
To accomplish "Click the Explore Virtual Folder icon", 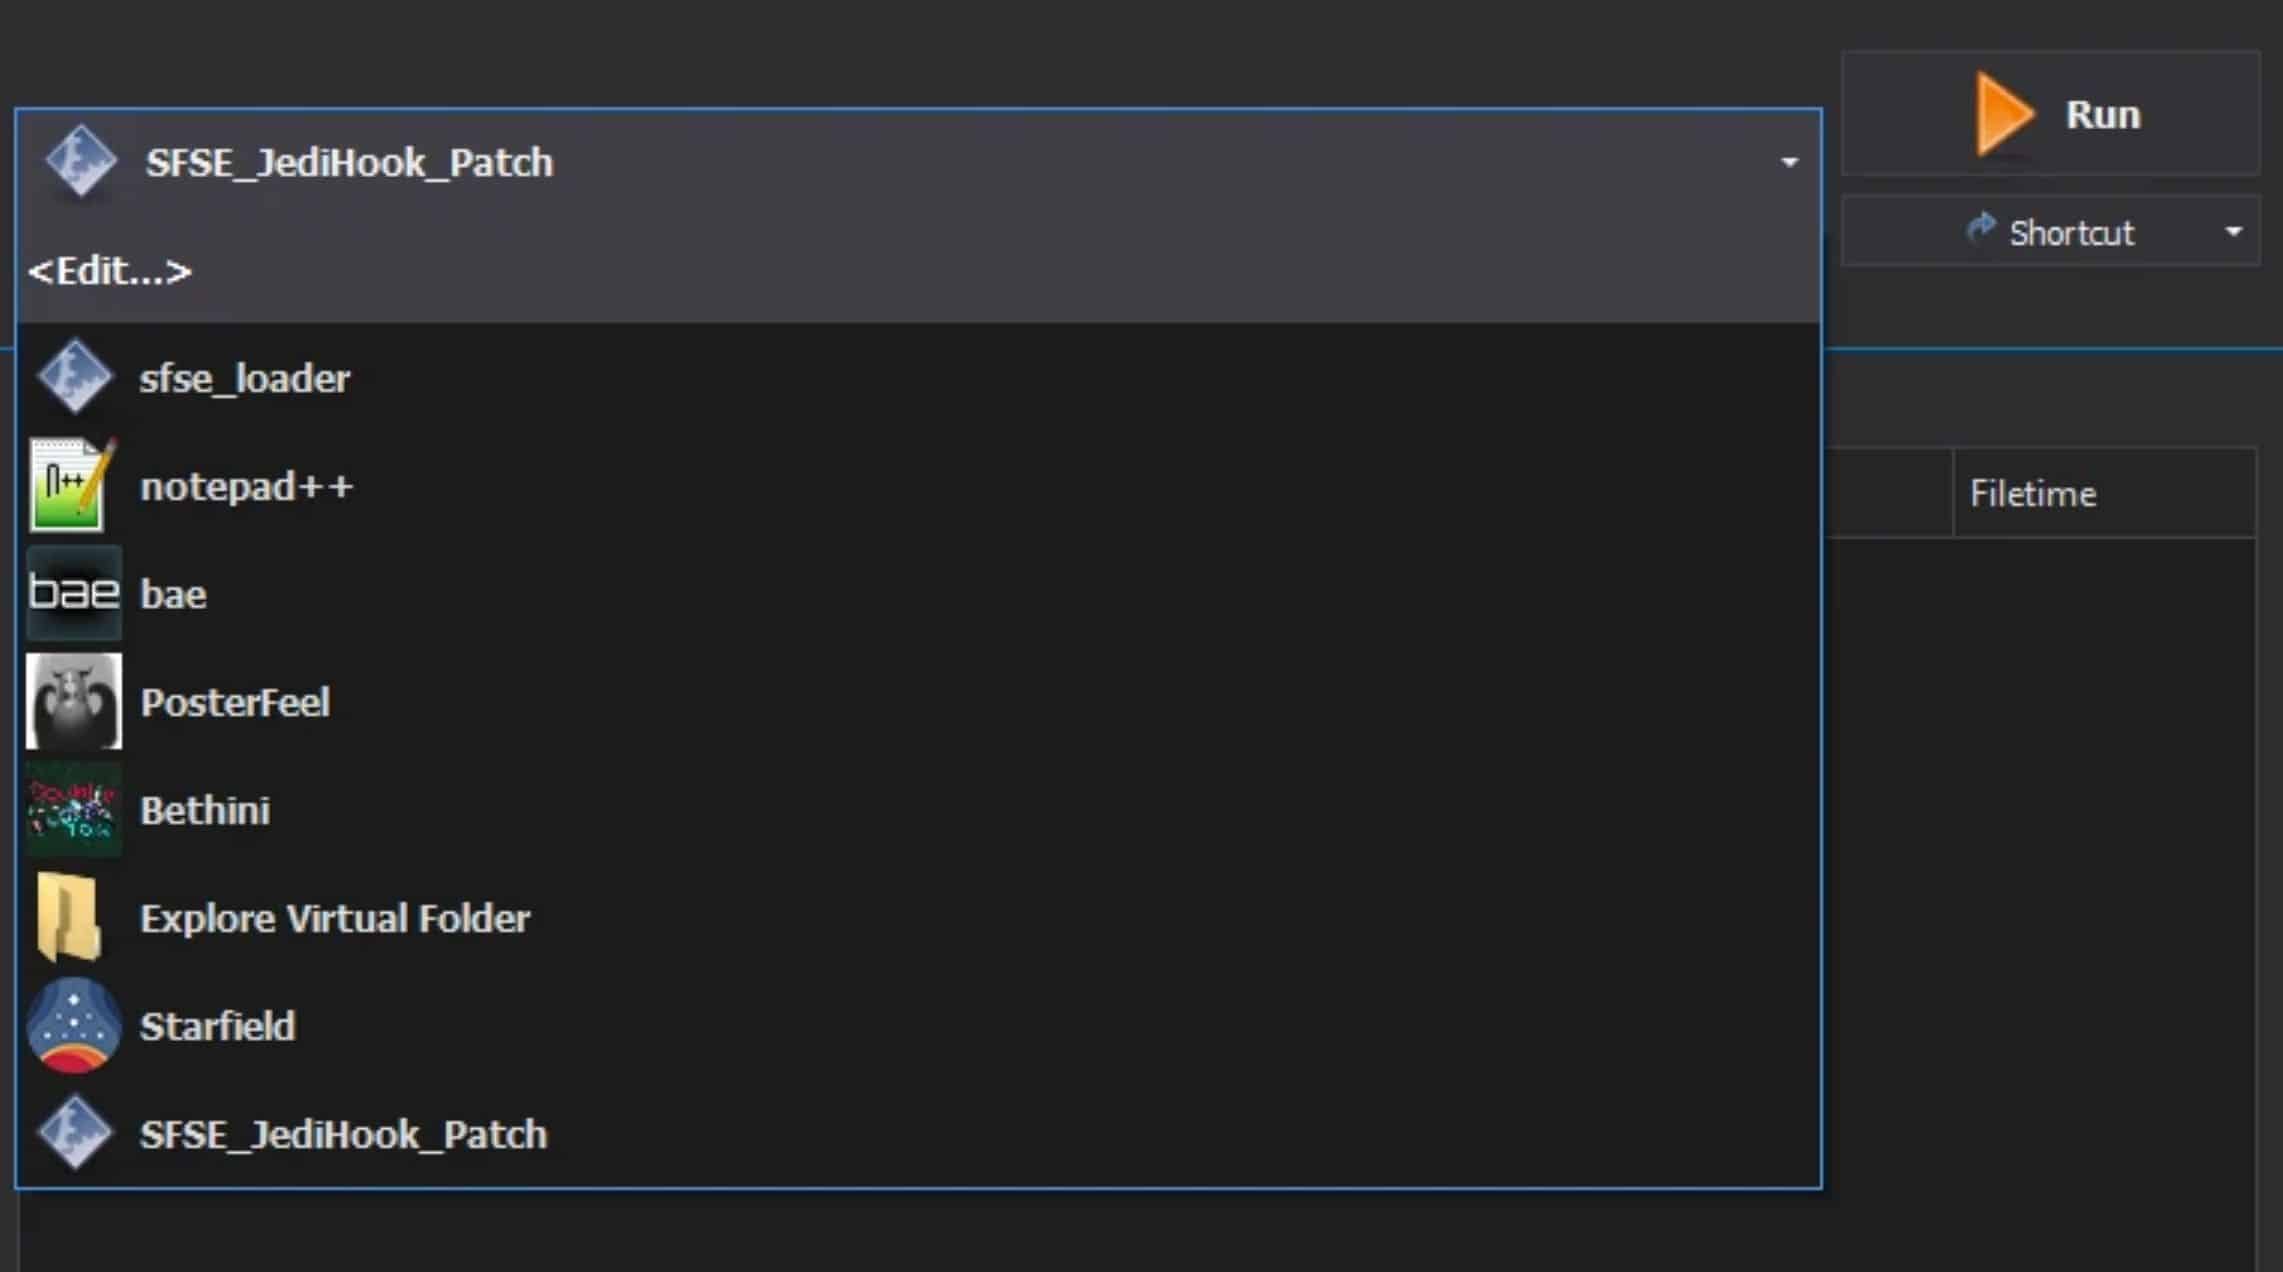I will coord(70,917).
